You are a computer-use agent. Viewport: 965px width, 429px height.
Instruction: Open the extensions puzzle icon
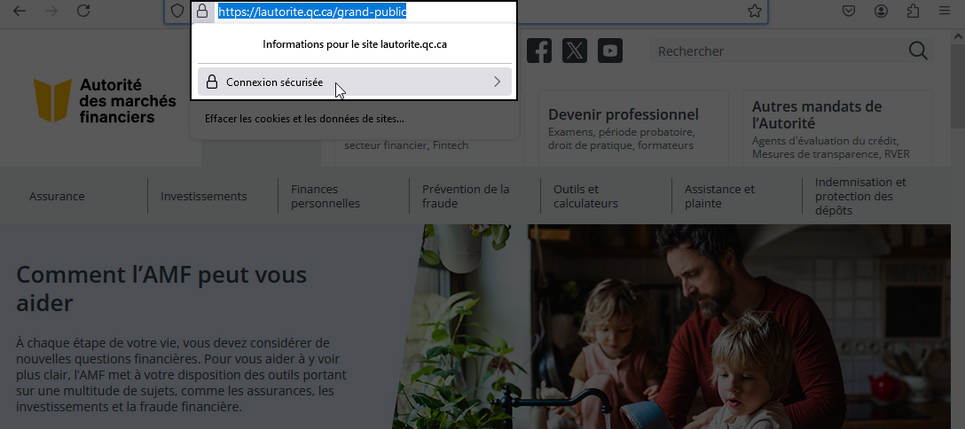coord(913,11)
